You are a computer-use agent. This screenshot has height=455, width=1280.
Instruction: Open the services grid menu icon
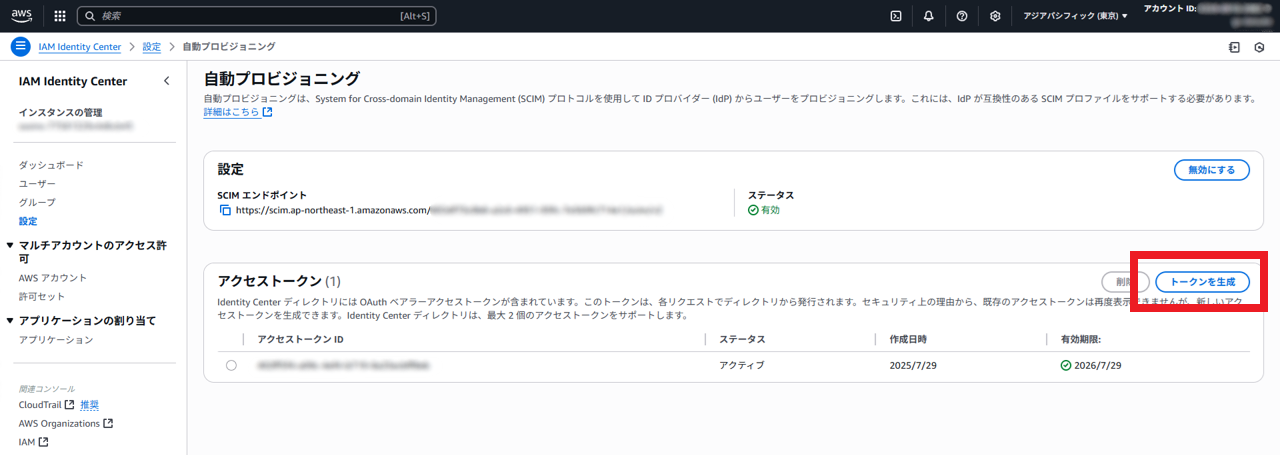point(60,16)
